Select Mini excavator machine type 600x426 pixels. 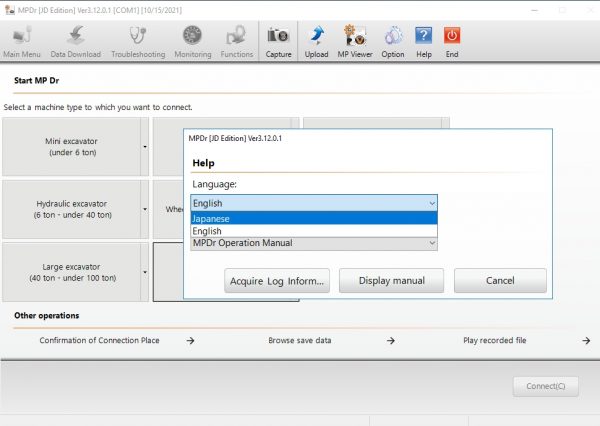[x=72, y=147]
